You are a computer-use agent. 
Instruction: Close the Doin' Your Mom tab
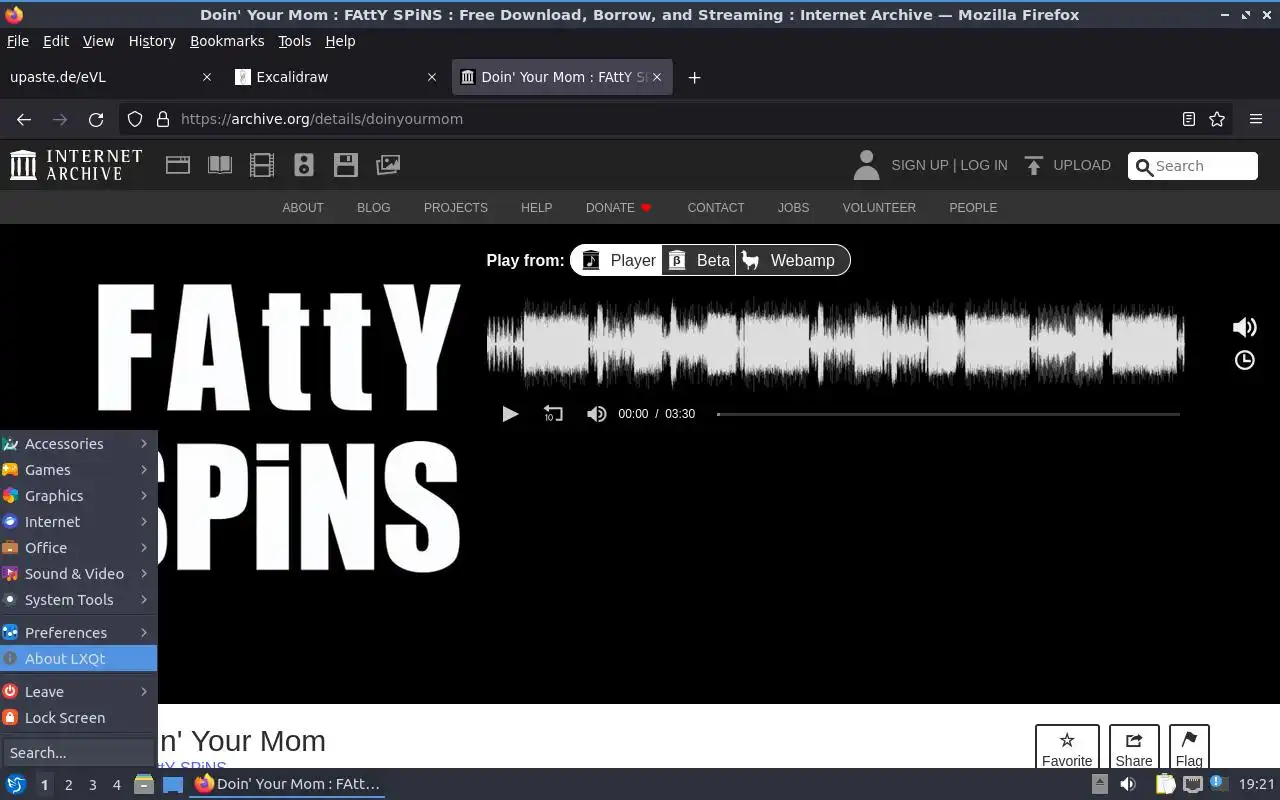coord(657,77)
